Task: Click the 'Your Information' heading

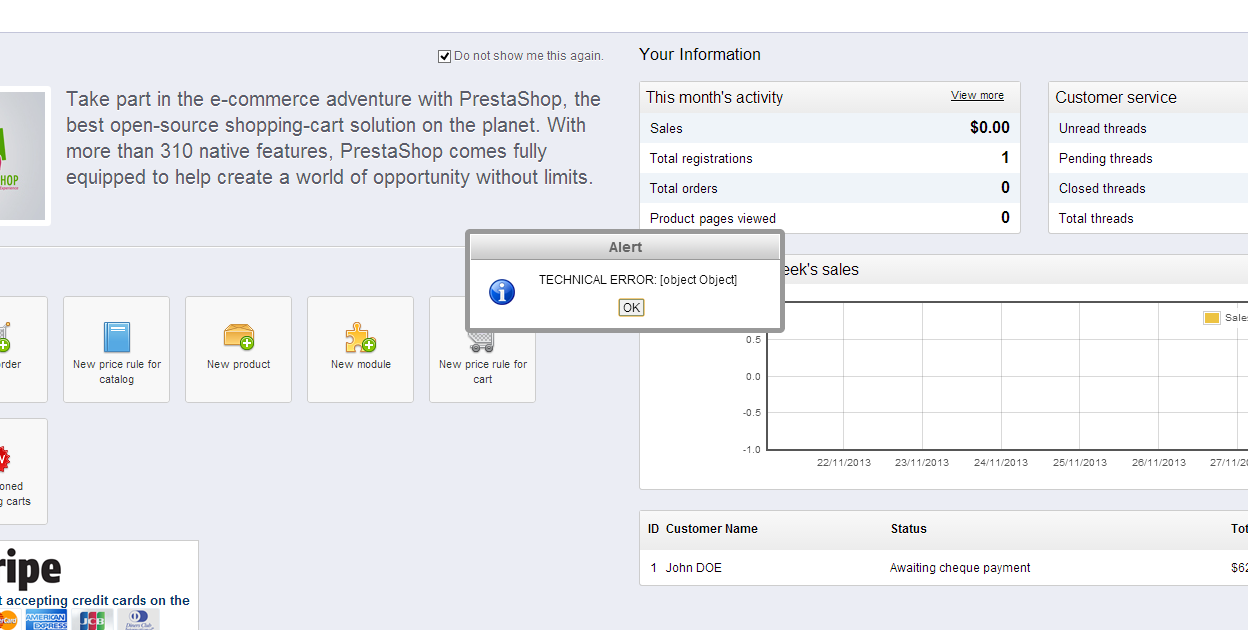Action: point(700,55)
